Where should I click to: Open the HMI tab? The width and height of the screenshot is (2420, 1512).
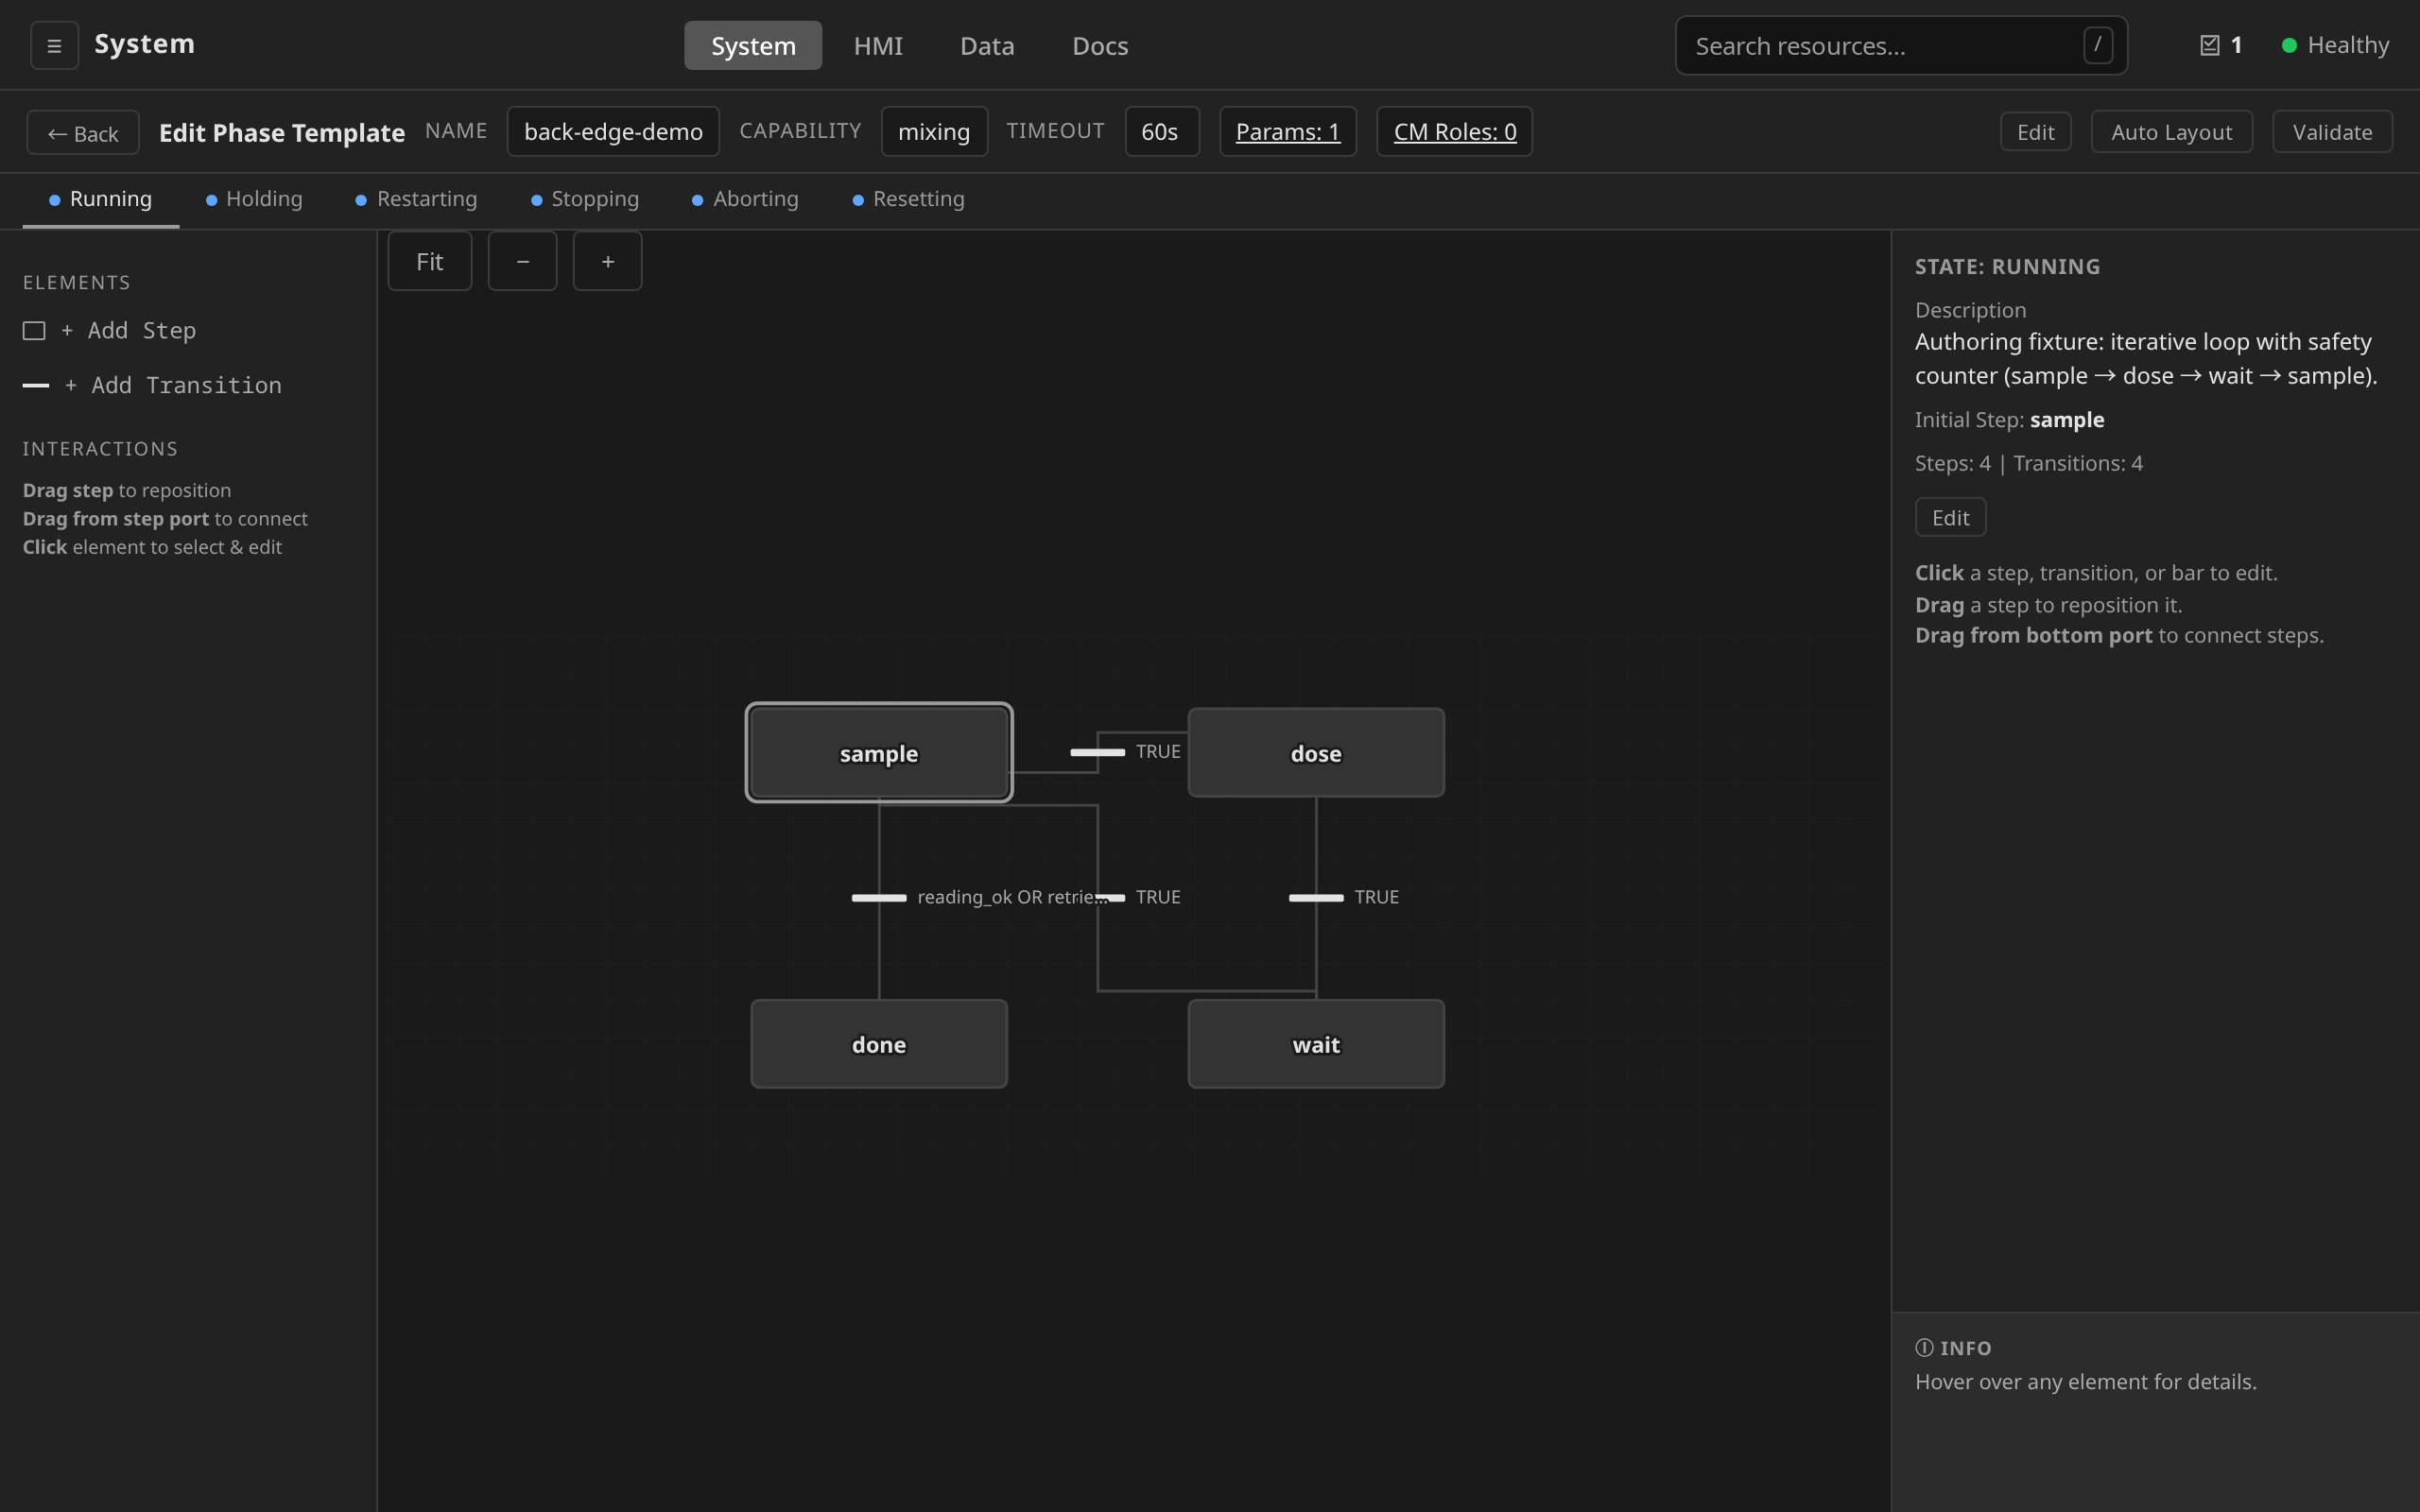878,46
